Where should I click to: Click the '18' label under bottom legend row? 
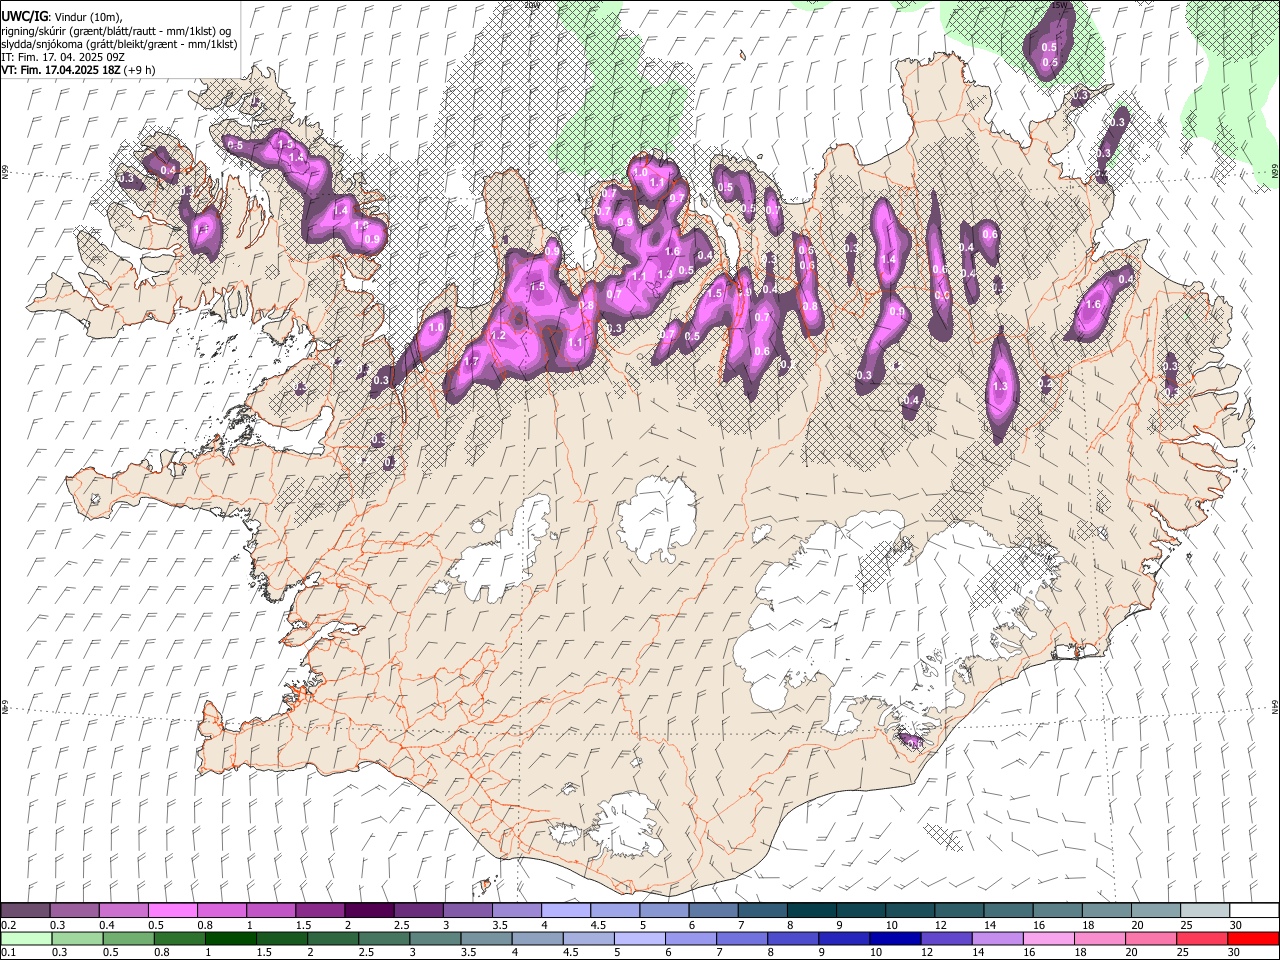(x=1082, y=952)
